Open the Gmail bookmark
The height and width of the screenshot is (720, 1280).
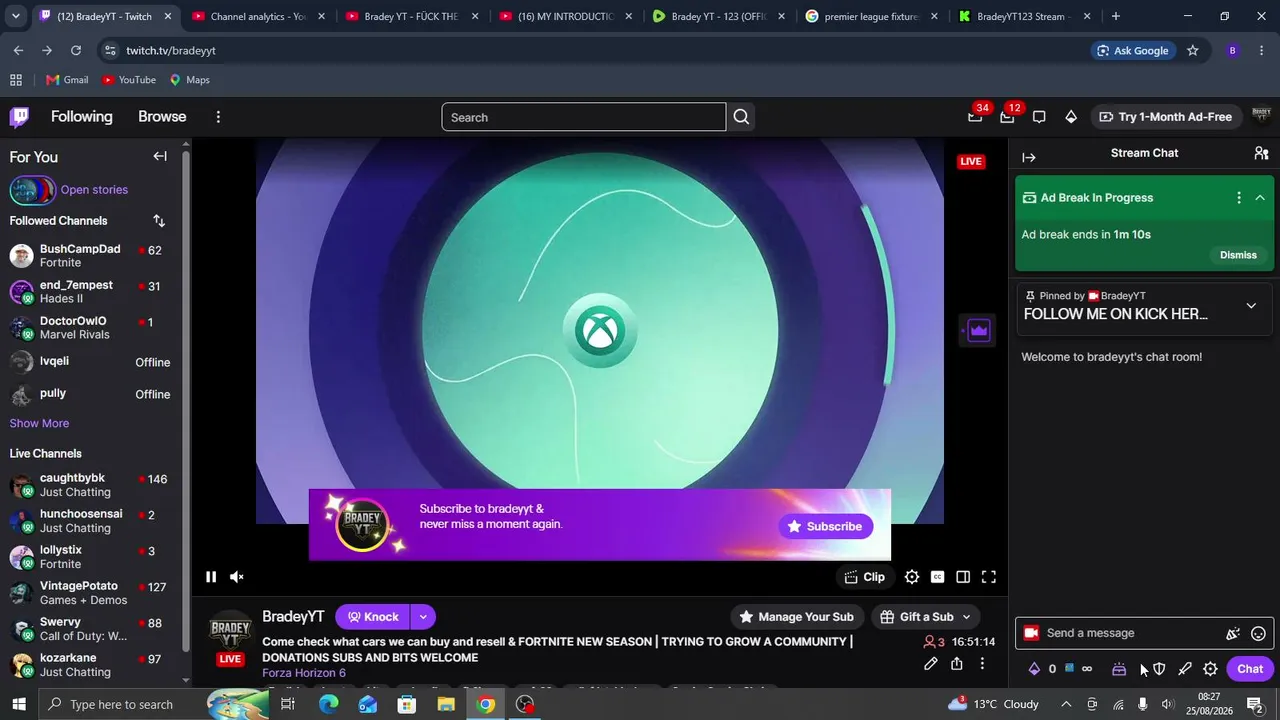[67, 80]
